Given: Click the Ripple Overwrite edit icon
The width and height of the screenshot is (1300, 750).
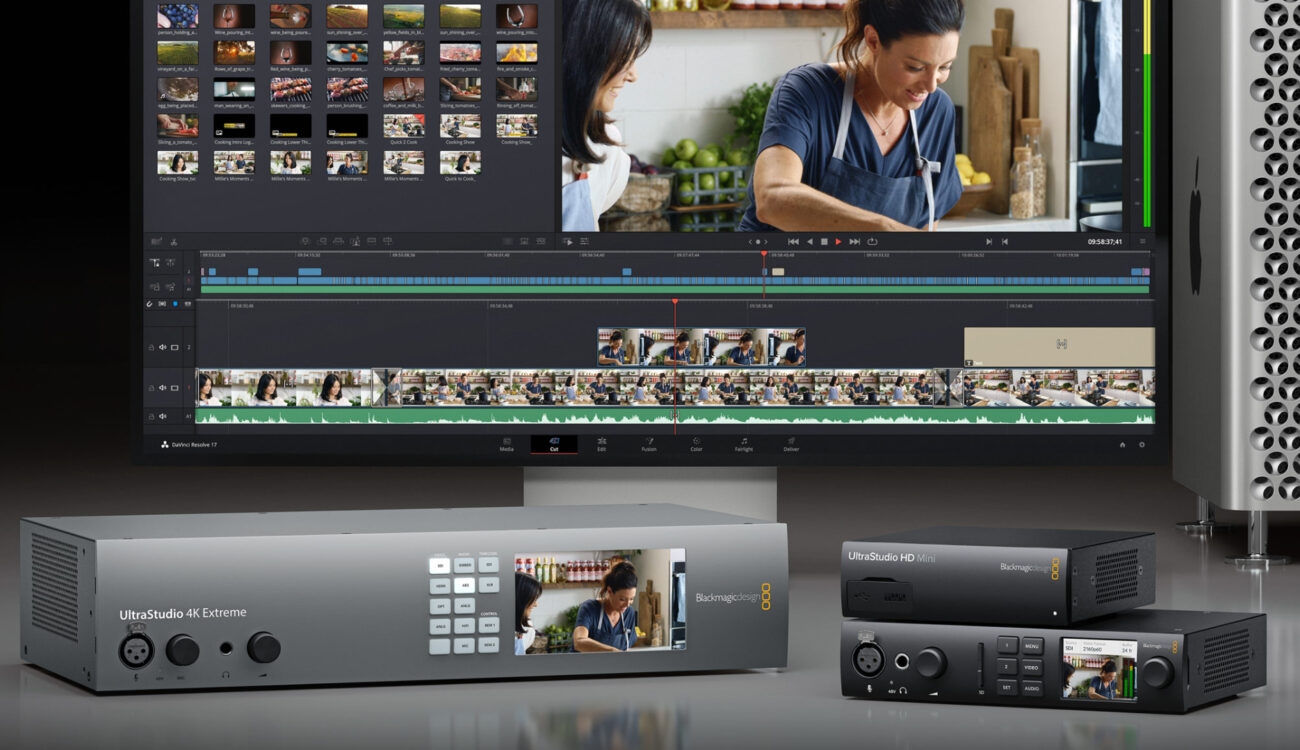Looking at the screenshot, I should 338,241.
